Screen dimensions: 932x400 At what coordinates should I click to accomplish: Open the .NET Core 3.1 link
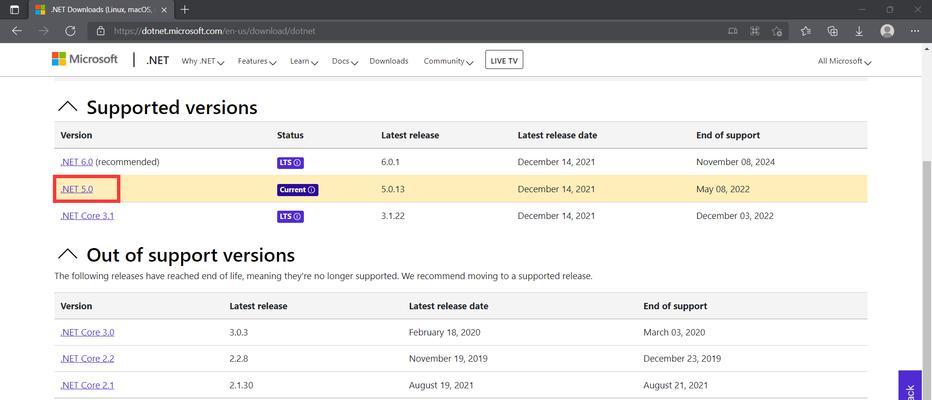pos(87,216)
